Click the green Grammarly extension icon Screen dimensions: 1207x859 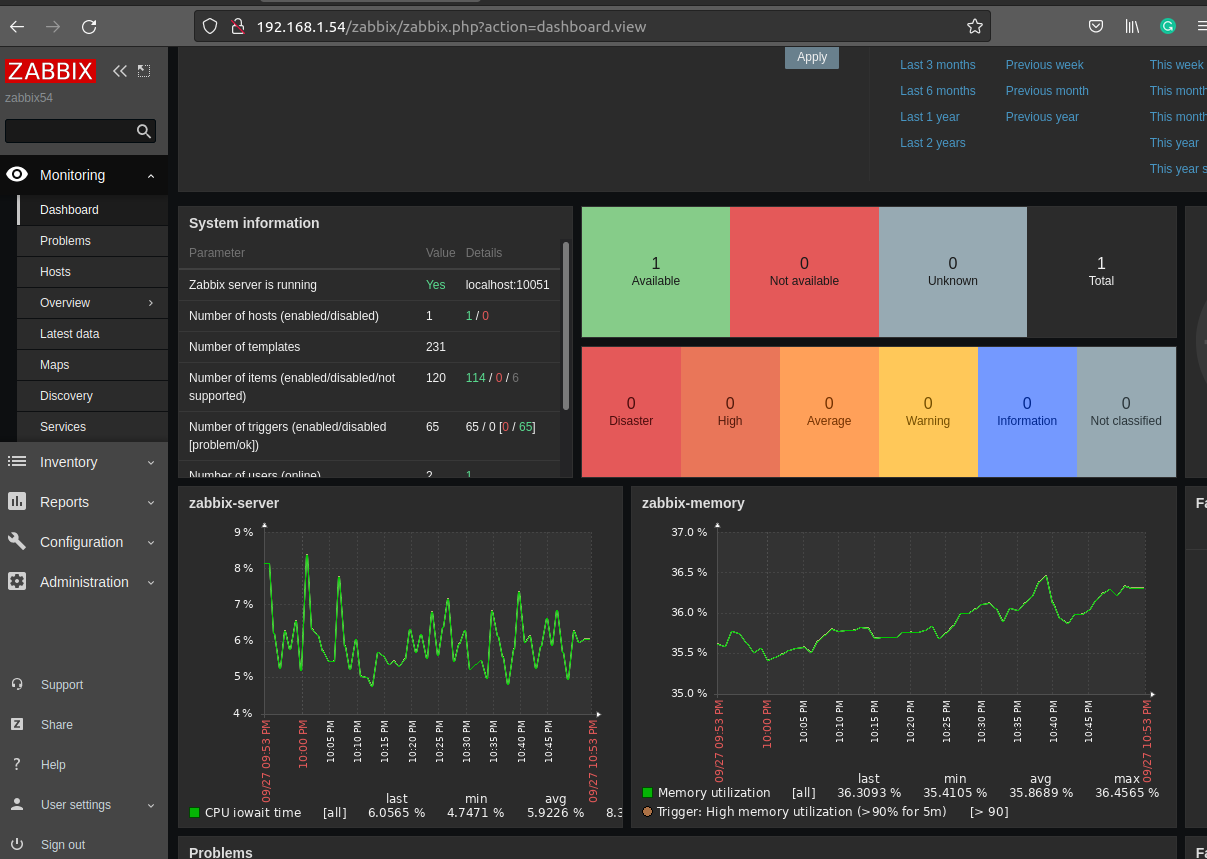(1168, 27)
